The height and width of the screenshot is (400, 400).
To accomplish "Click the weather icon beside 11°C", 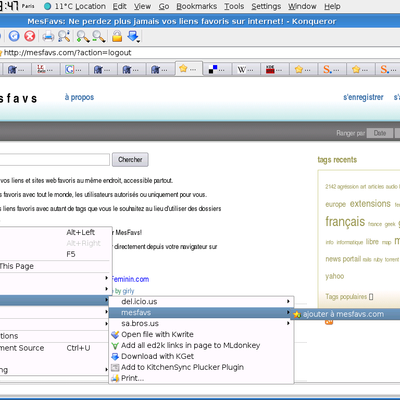I will [x=48, y=6].
